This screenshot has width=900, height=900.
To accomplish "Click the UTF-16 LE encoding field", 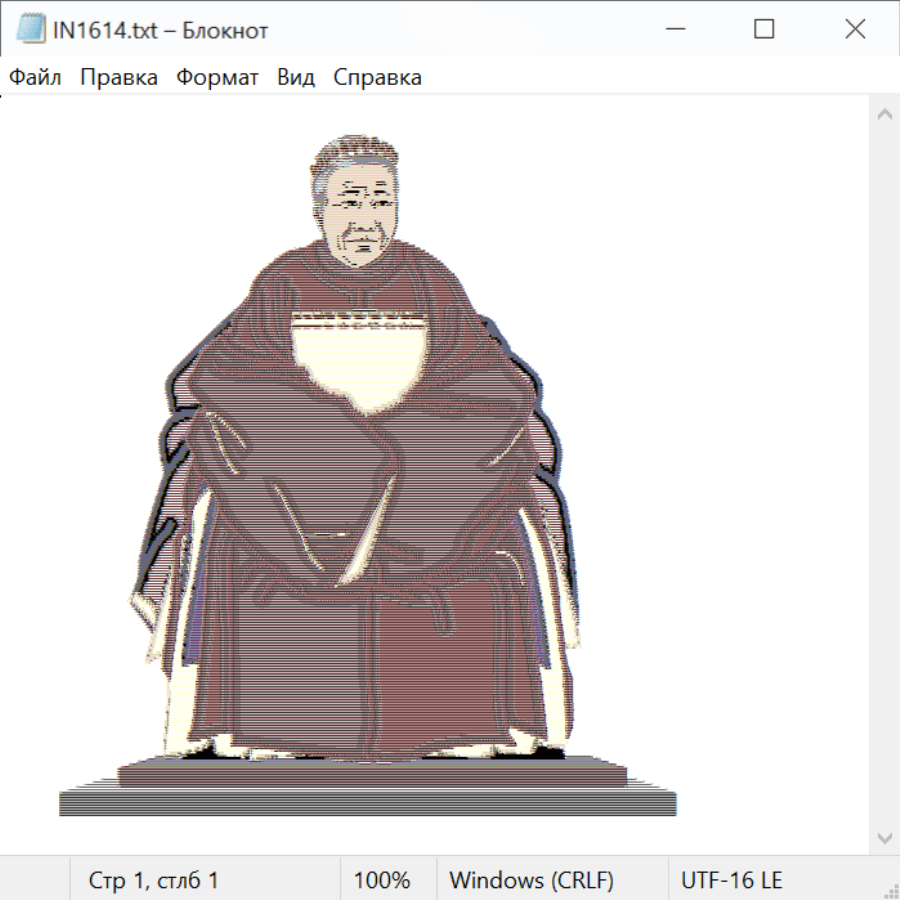I will tap(731, 880).
